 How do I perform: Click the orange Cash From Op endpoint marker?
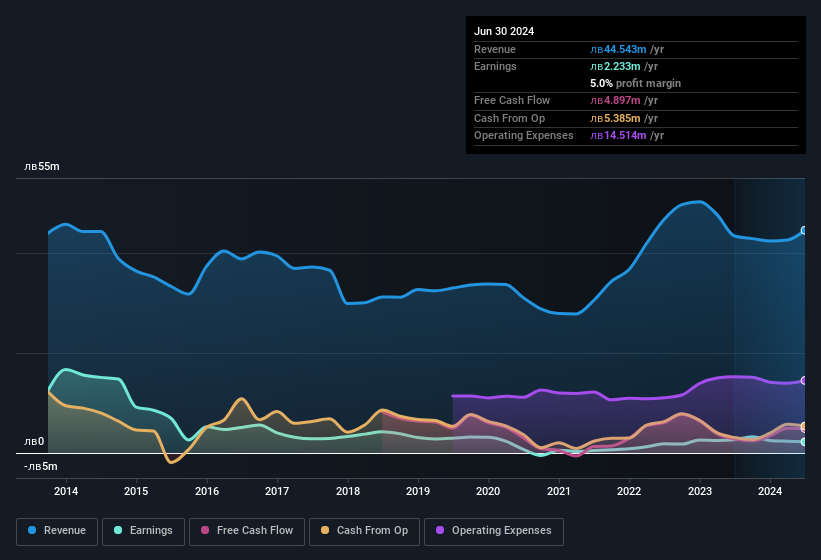click(804, 426)
